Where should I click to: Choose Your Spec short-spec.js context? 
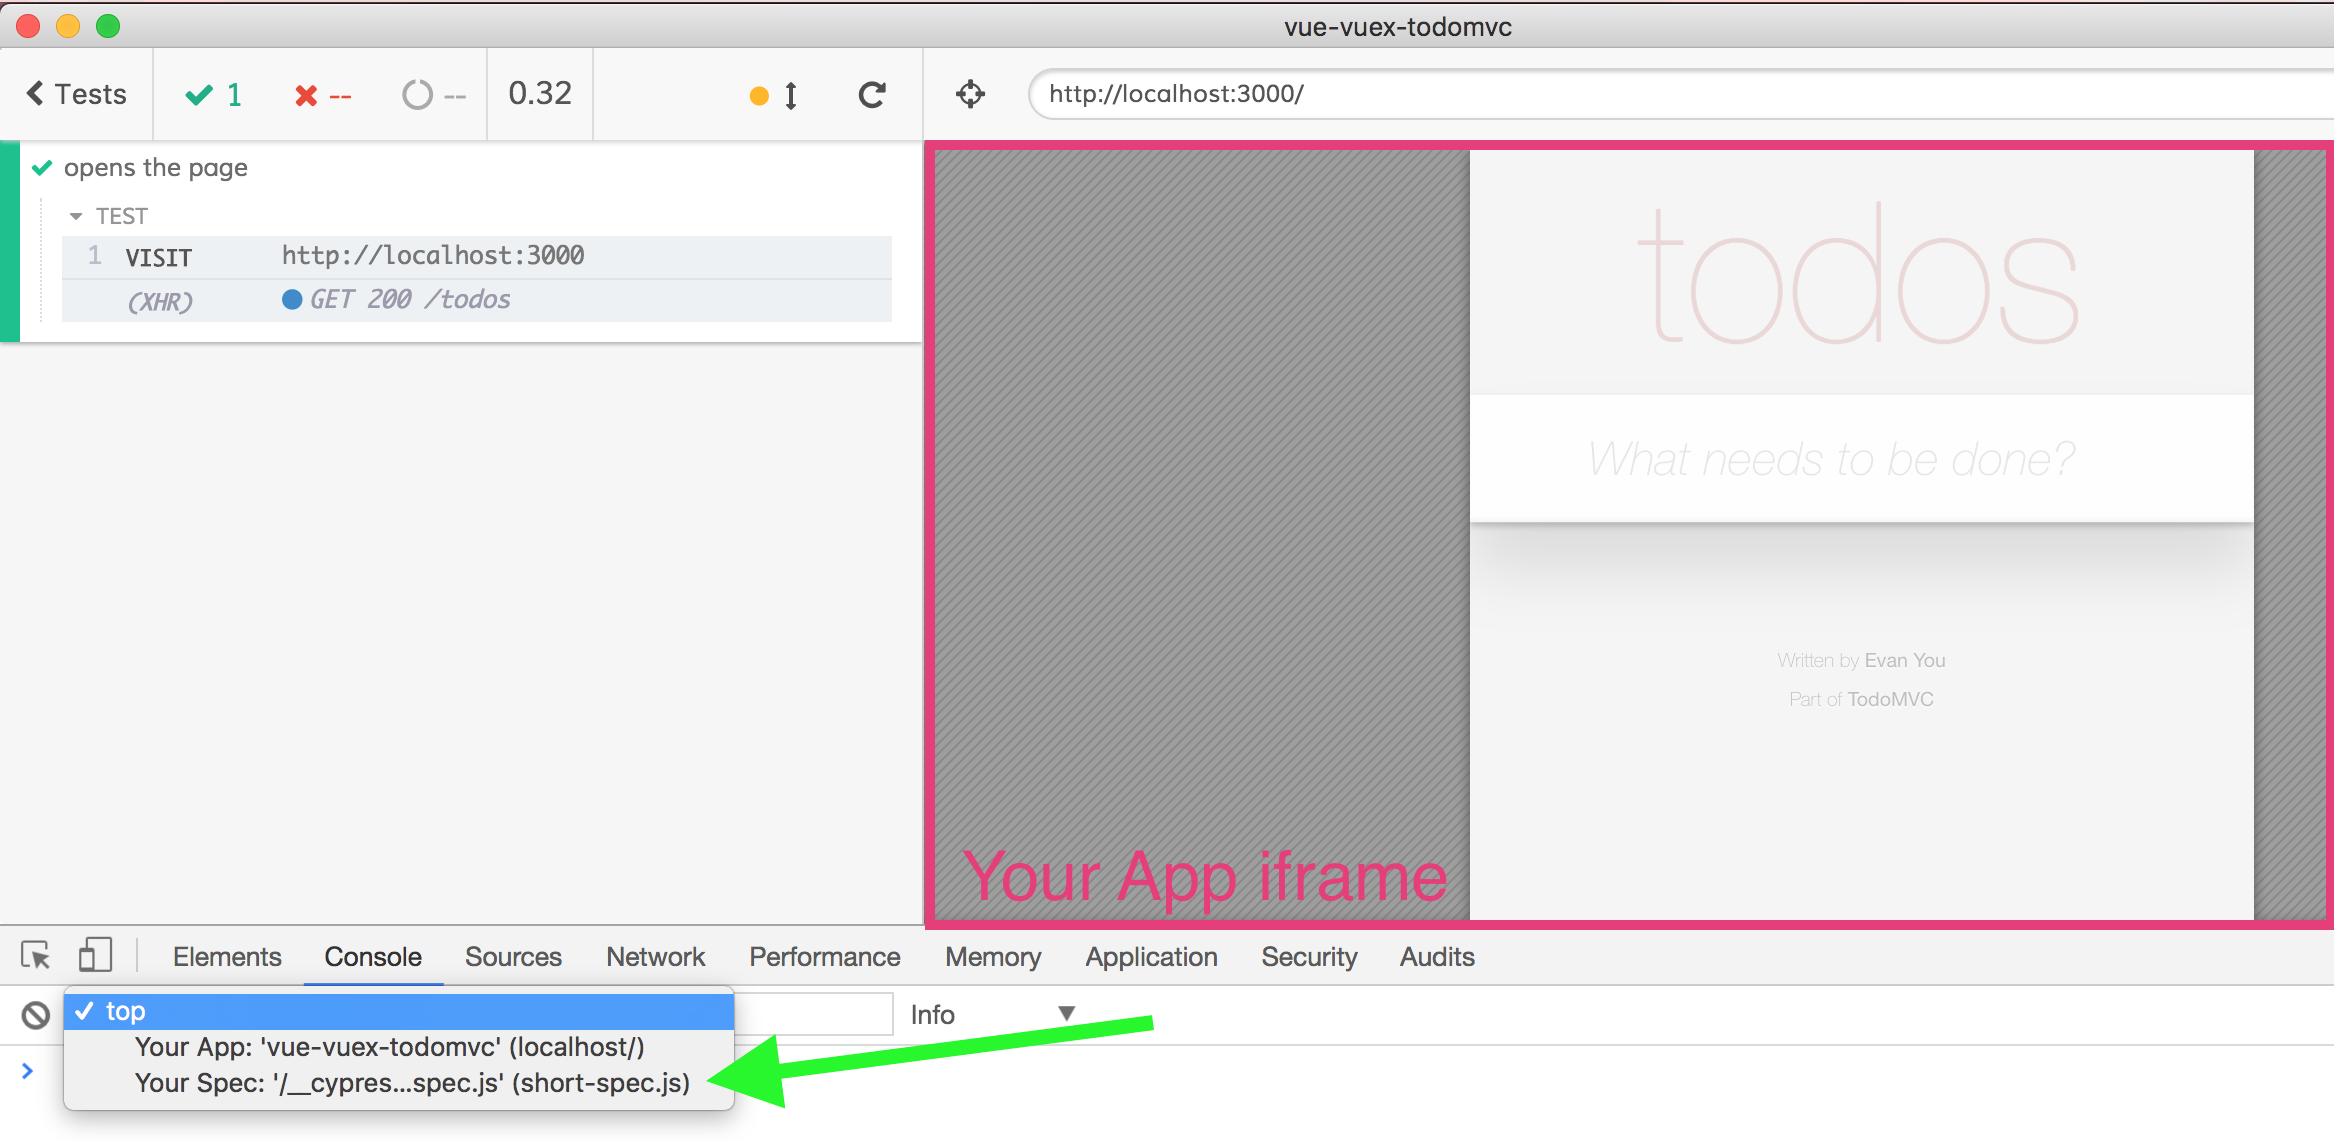(412, 1083)
